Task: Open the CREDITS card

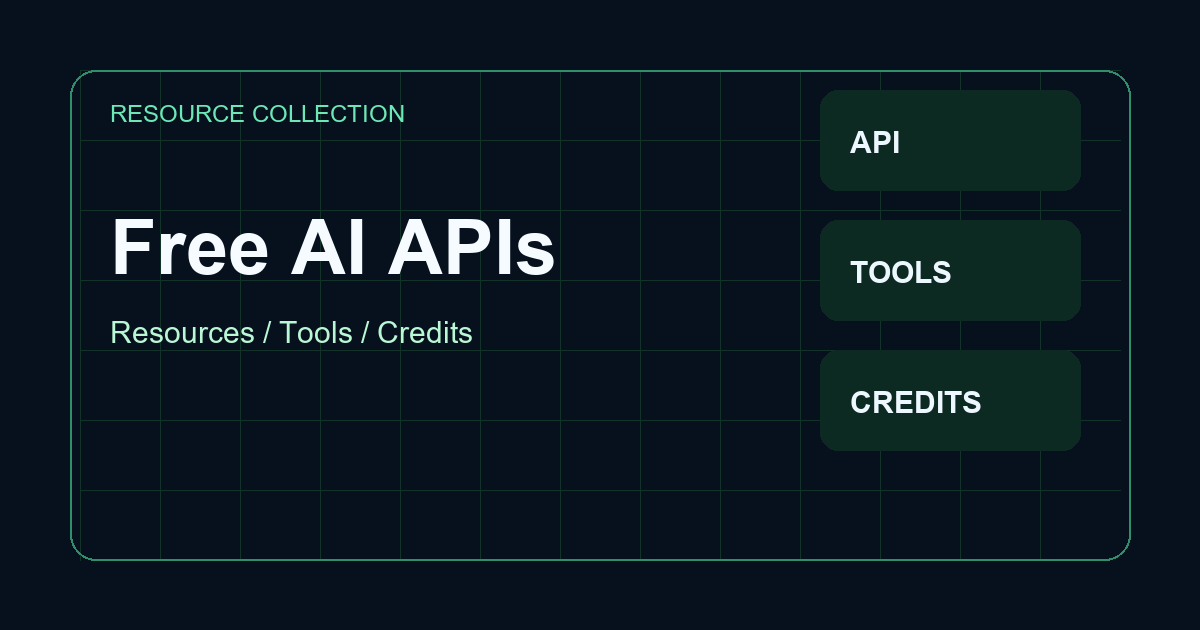Action: click(x=950, y=400)
